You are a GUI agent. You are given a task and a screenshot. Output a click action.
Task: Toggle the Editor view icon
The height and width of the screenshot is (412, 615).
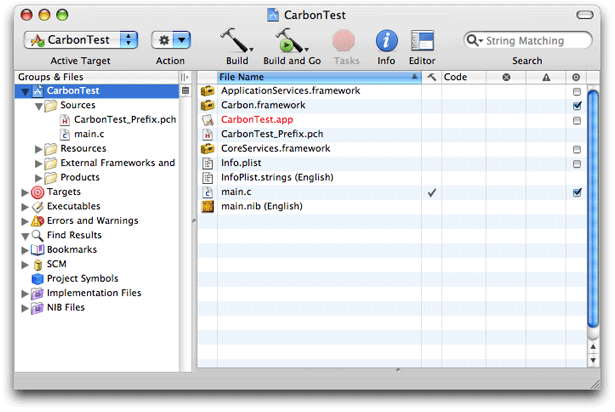tap(422, 41)
